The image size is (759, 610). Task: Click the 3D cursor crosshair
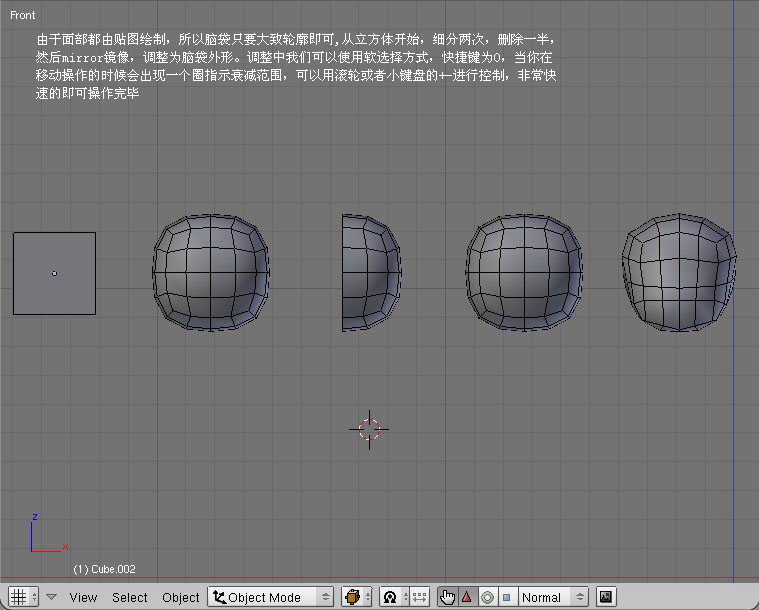(x=369, y=429)
